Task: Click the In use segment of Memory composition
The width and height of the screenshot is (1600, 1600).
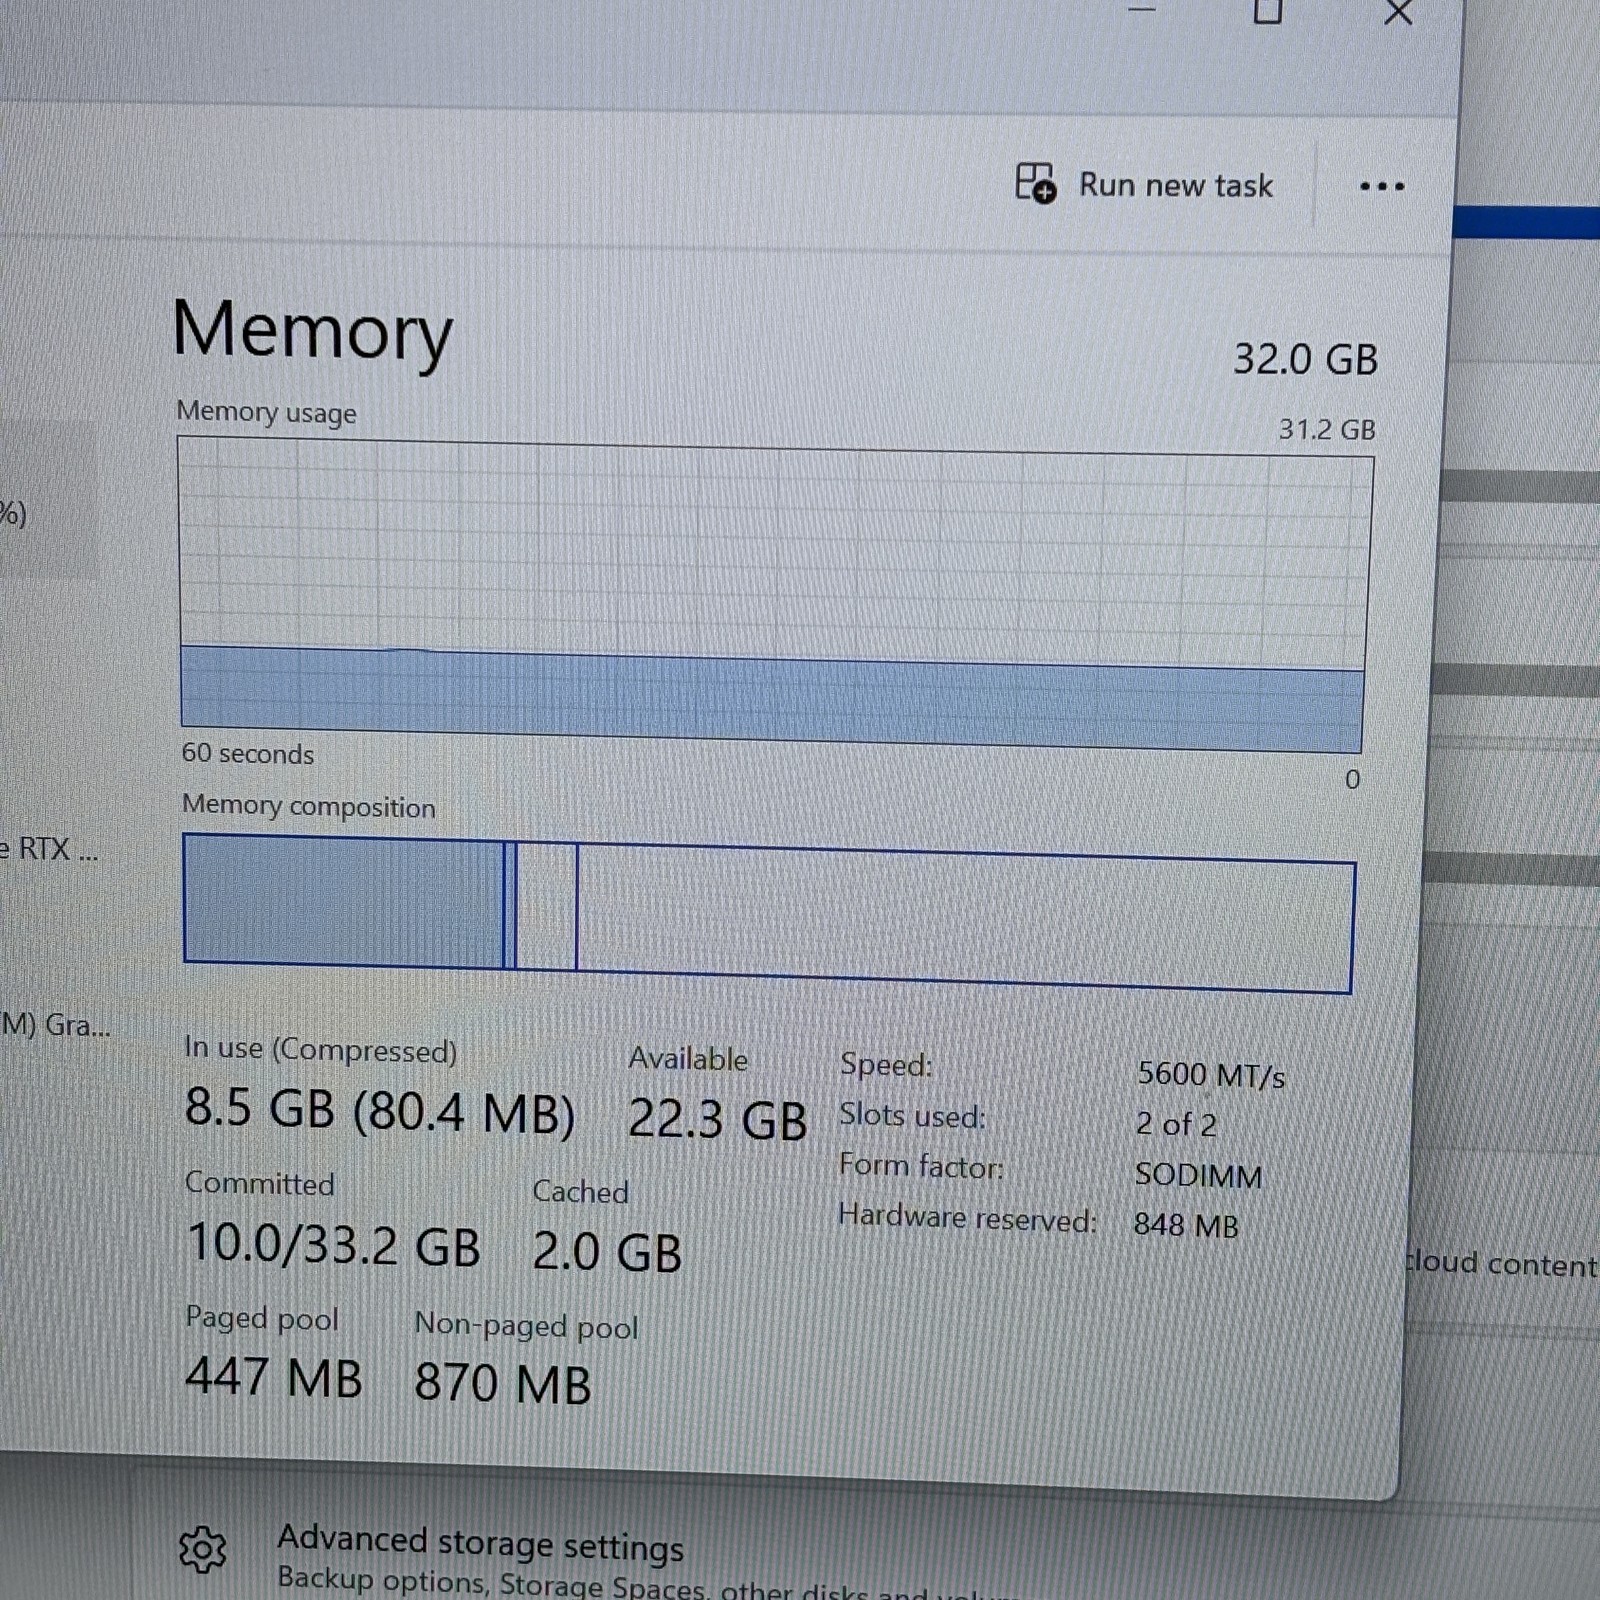Action: (x=344, y=902)
